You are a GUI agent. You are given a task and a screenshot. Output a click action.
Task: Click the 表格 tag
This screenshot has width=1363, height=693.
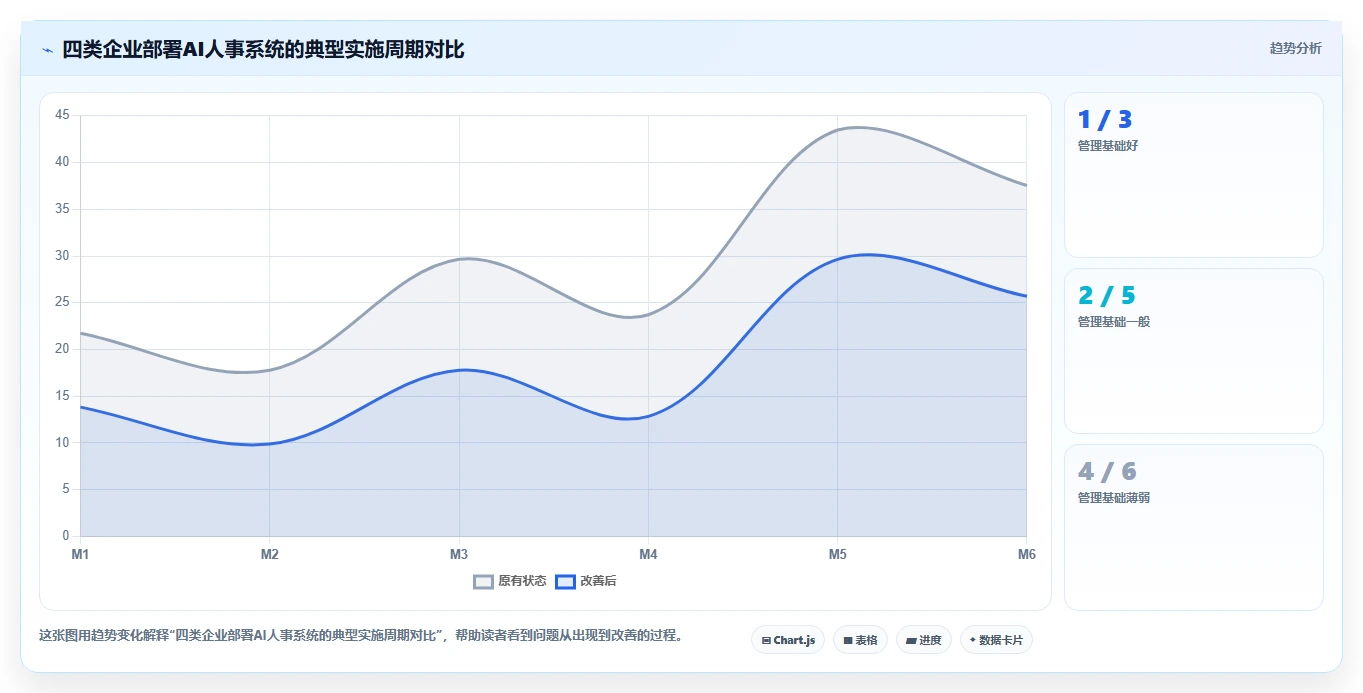tap(860, 640)
